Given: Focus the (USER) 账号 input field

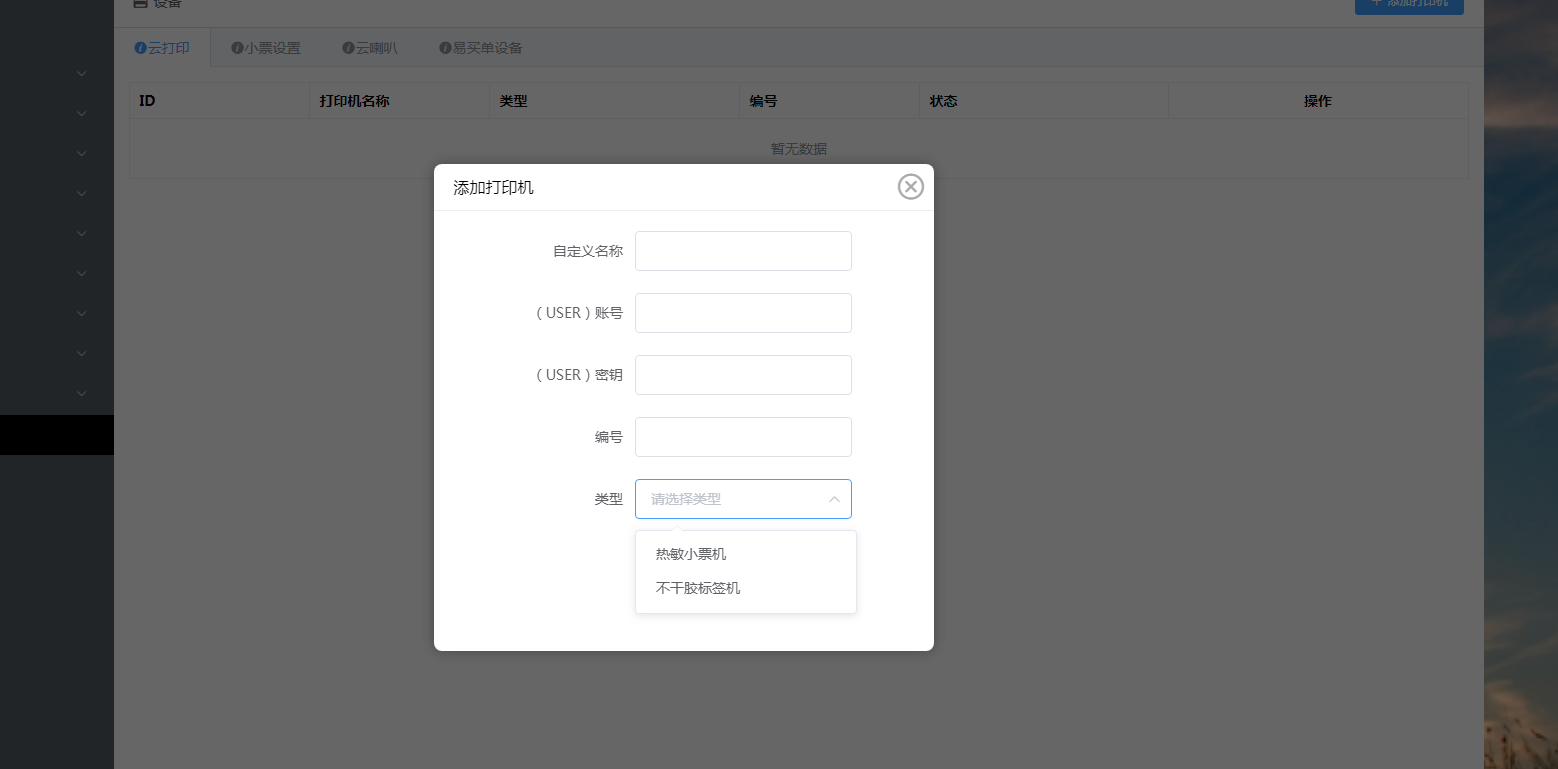Looking at the screenshot, I should (743, 313).
